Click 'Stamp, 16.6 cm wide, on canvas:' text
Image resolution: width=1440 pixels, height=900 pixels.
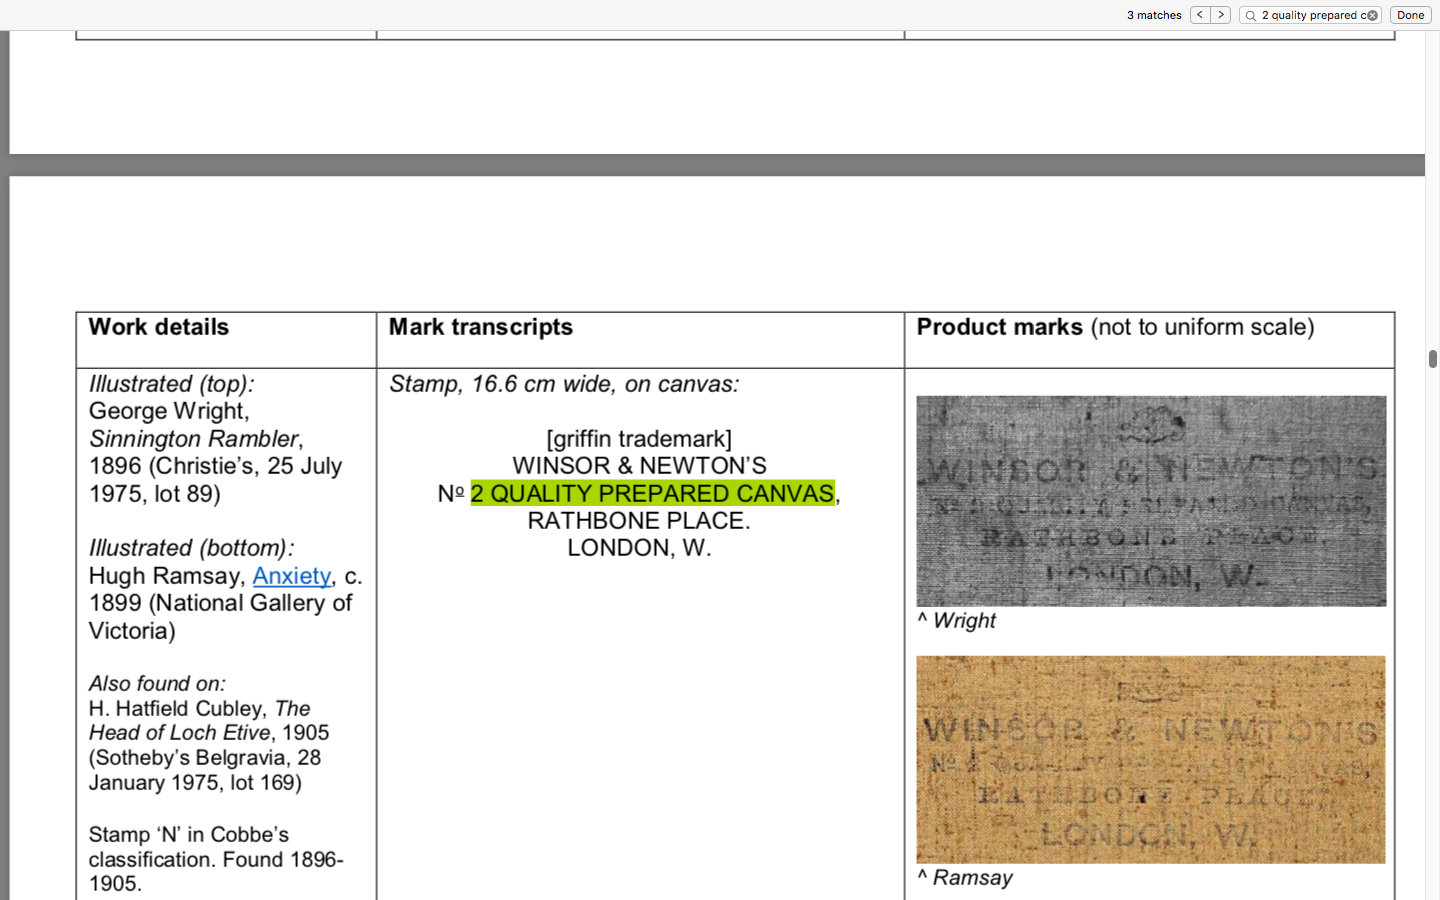(x=564, y=384)
